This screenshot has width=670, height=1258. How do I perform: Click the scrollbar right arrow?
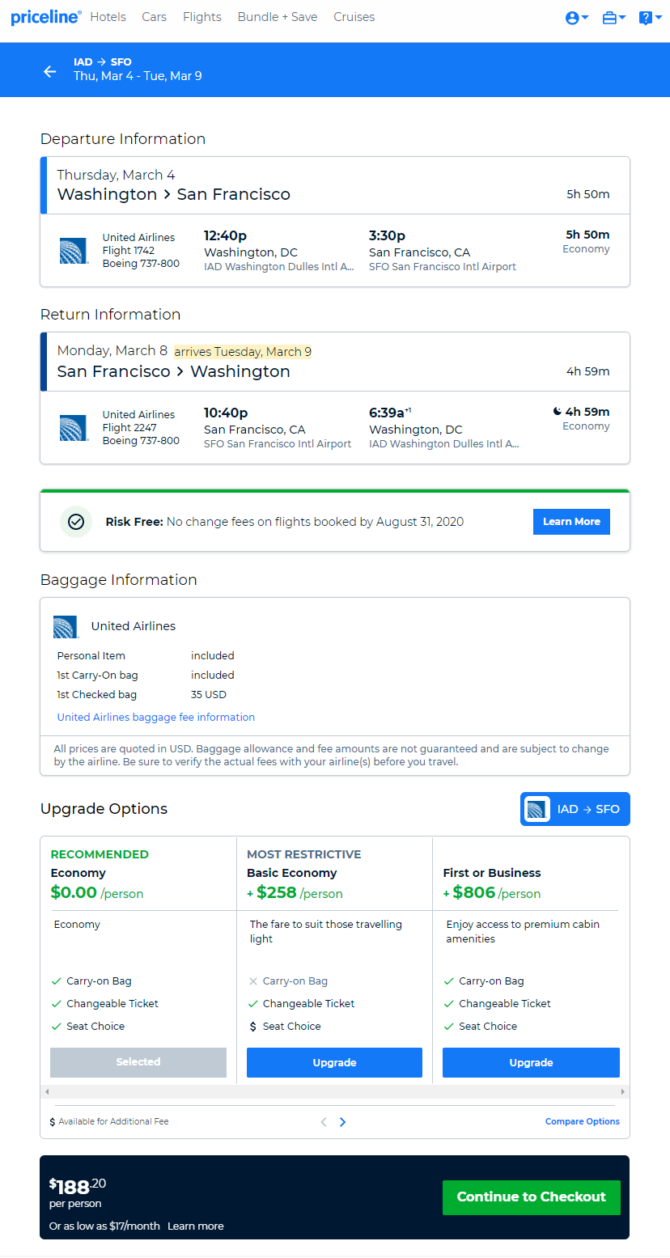[624, 1092]
